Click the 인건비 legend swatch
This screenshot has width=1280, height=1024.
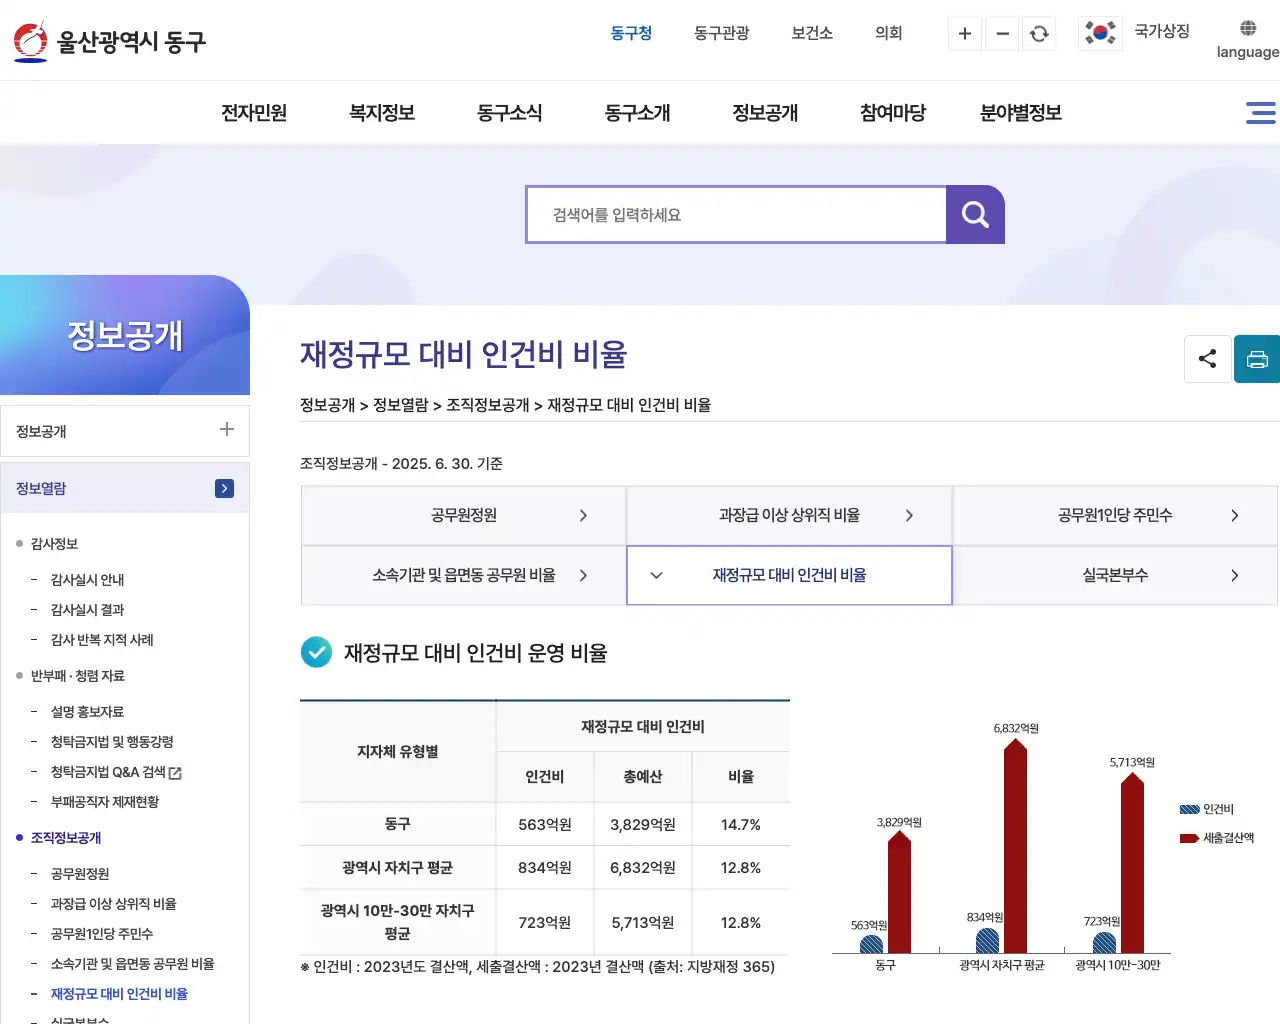pyautogui.click(x=1189, y=809)
